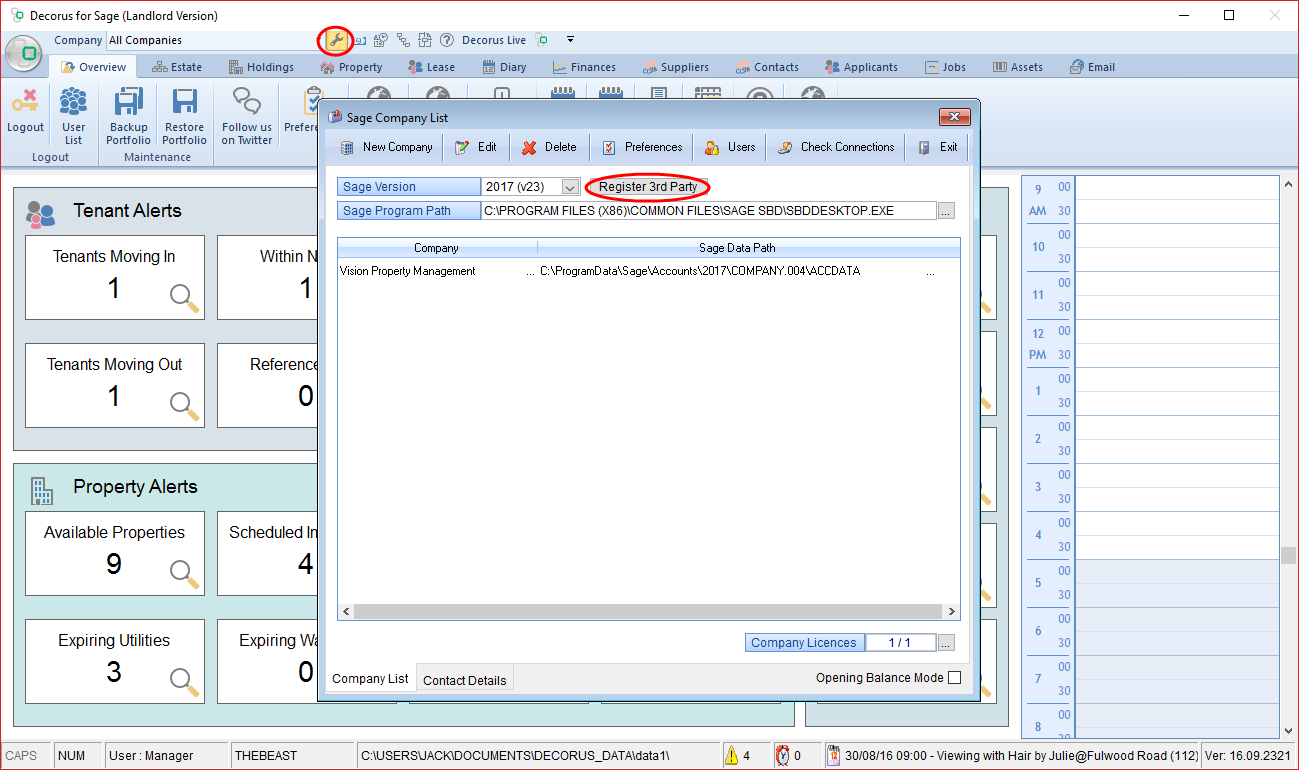Open the Estate ribbon tab
The image size is (1299, 770).
tap(177, 67)
